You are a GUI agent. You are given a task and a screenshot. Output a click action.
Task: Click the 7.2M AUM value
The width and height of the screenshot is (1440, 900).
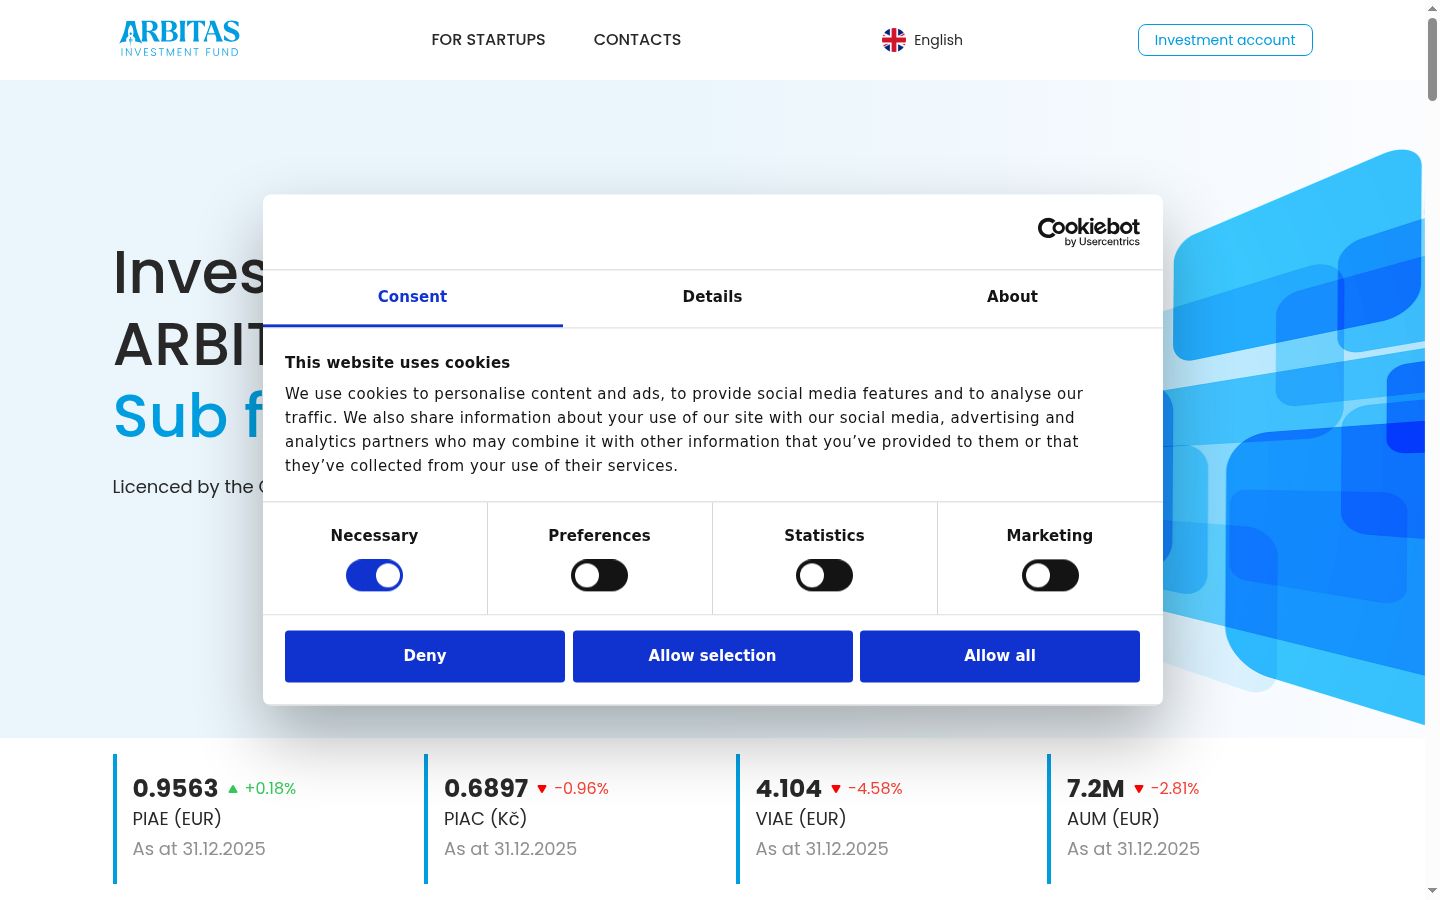[x=1096, y=789]
